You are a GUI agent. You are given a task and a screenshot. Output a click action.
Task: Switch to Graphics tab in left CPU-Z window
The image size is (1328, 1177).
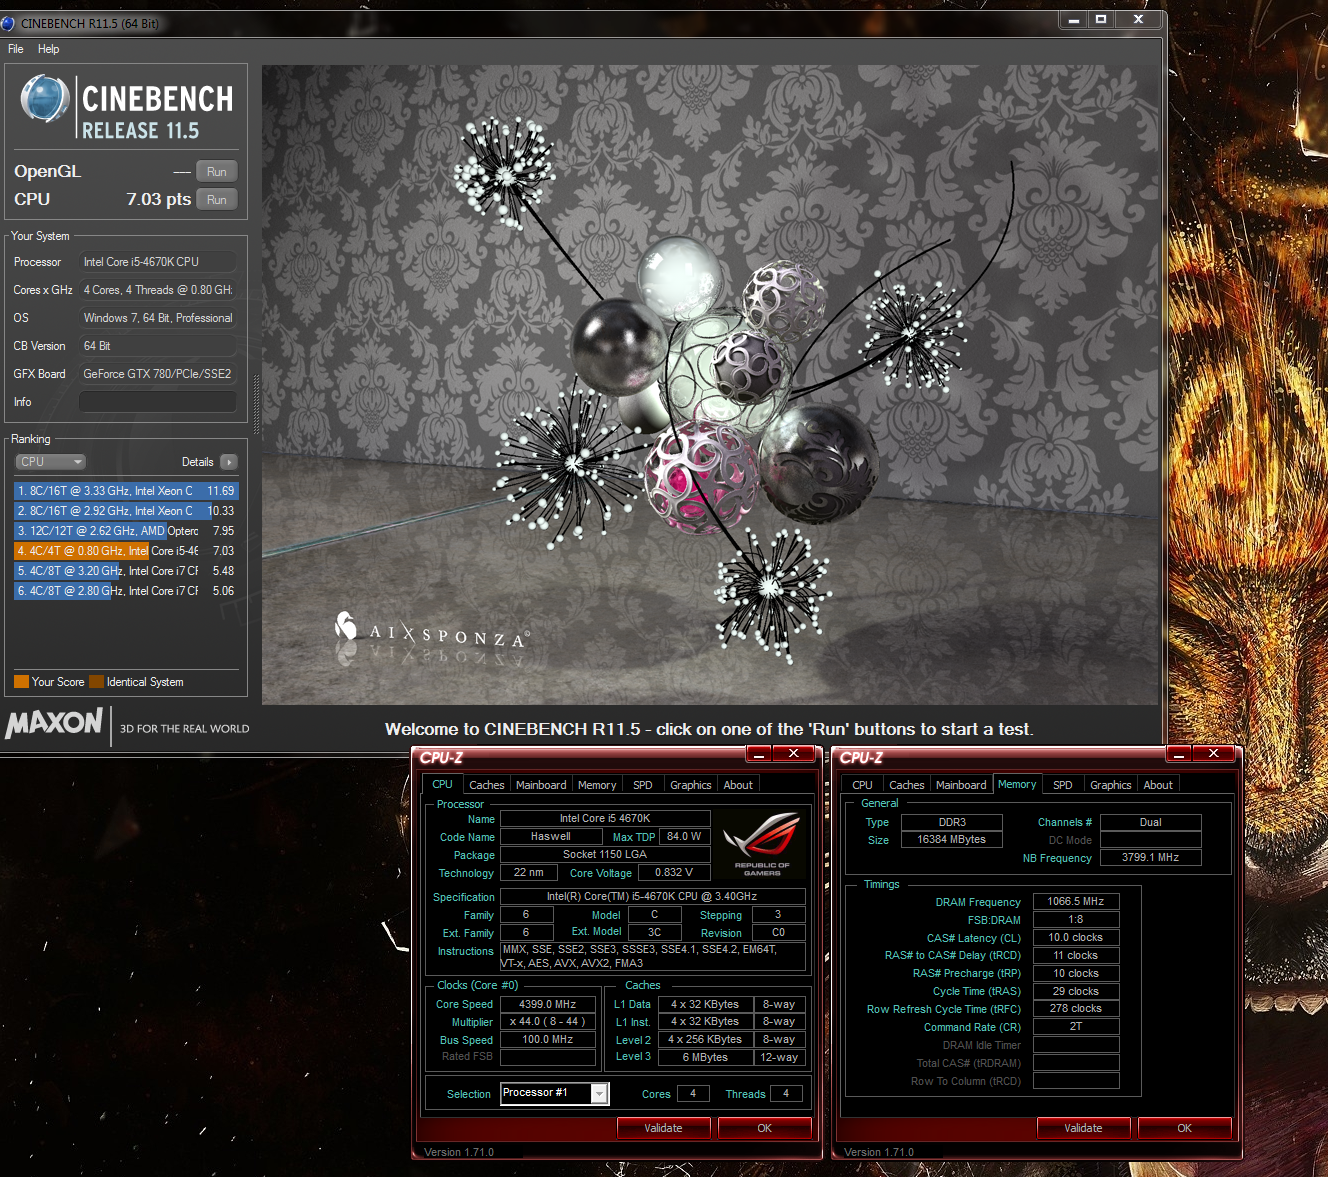point(691,785)
